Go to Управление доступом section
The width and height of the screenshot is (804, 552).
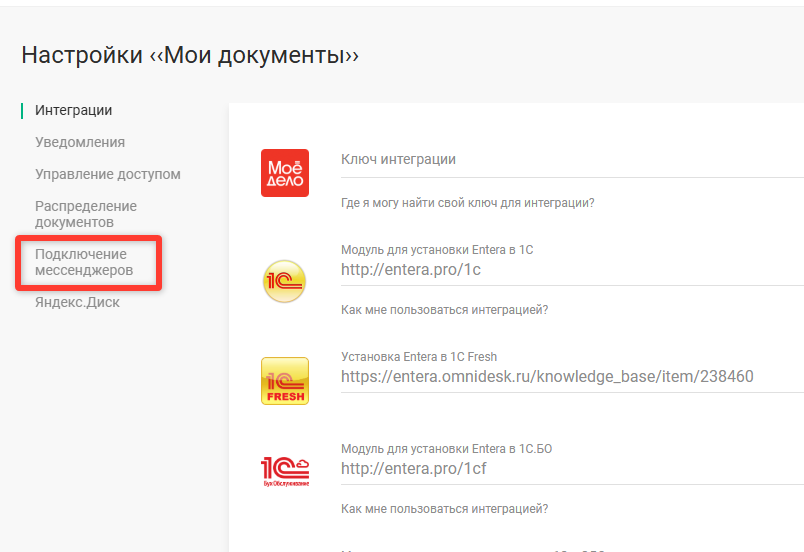108,174
